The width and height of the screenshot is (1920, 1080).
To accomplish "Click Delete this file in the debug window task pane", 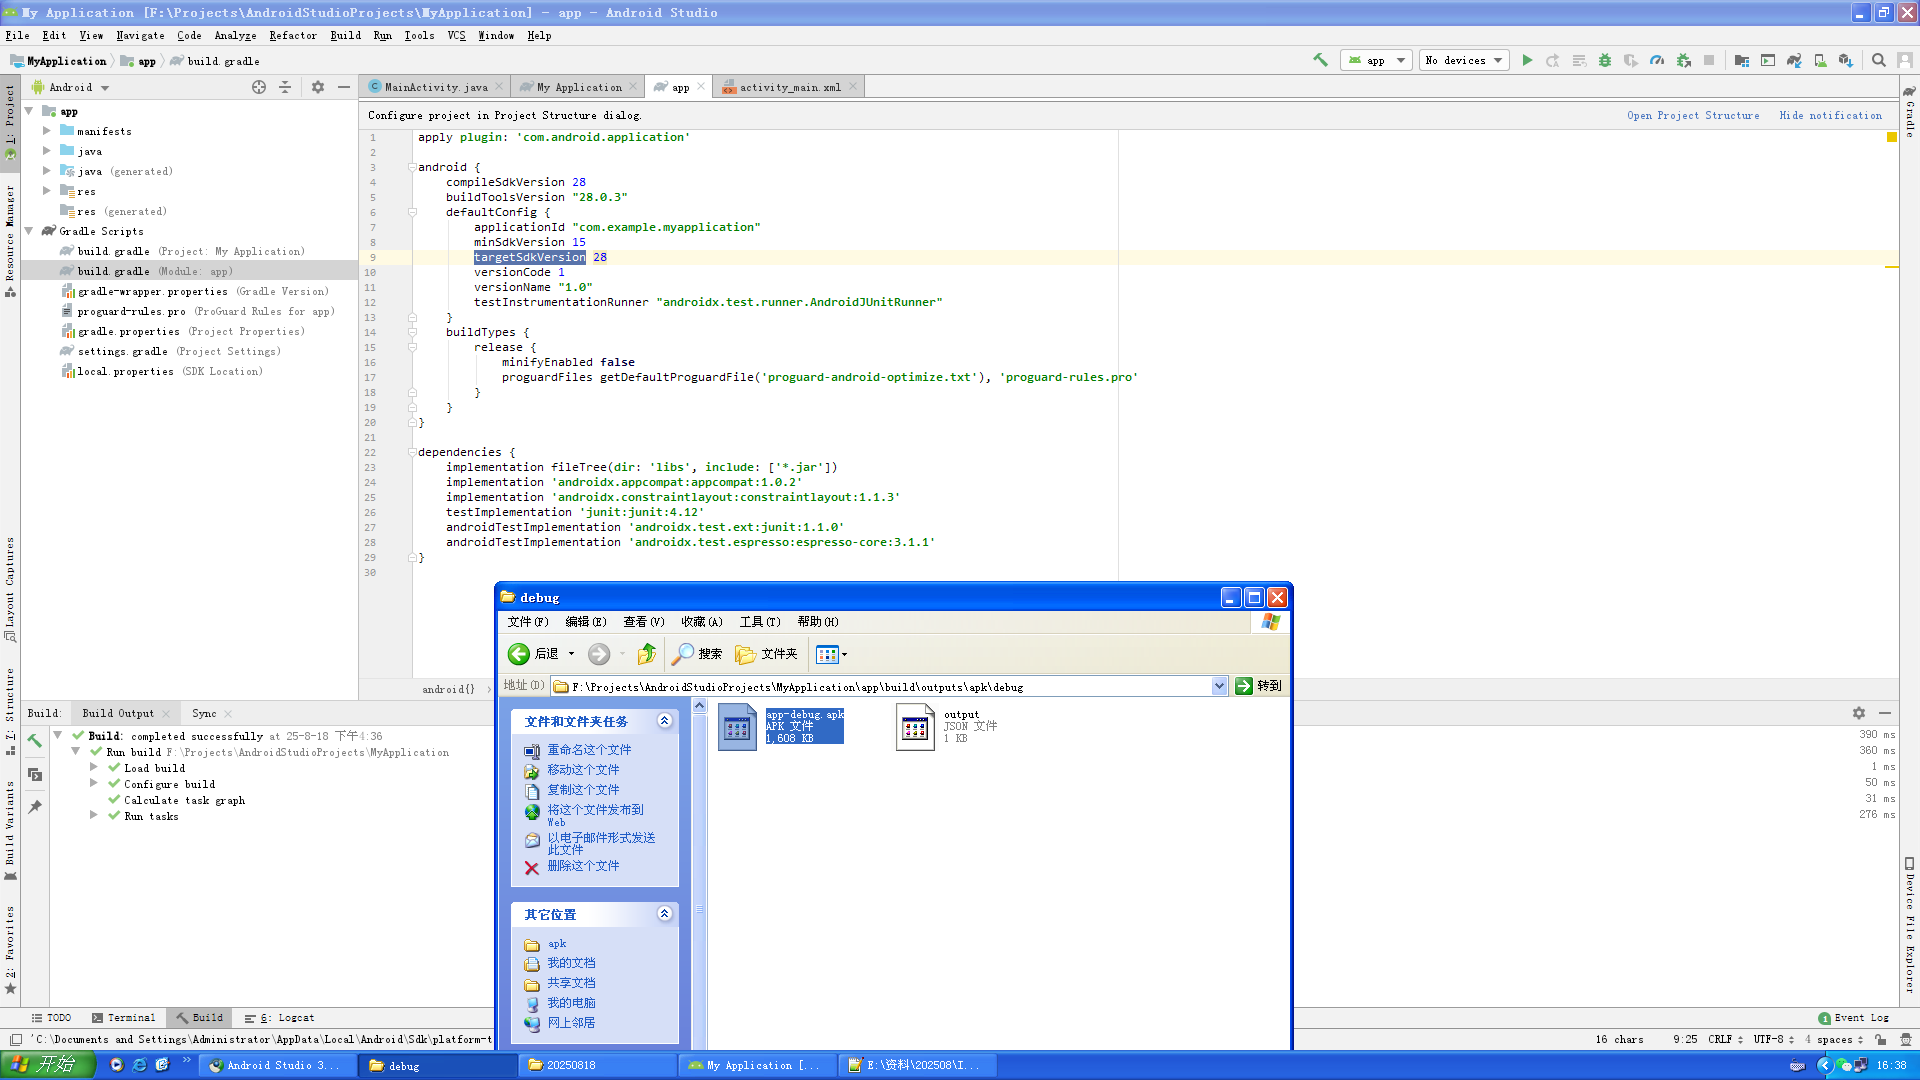I will (582, 866).
